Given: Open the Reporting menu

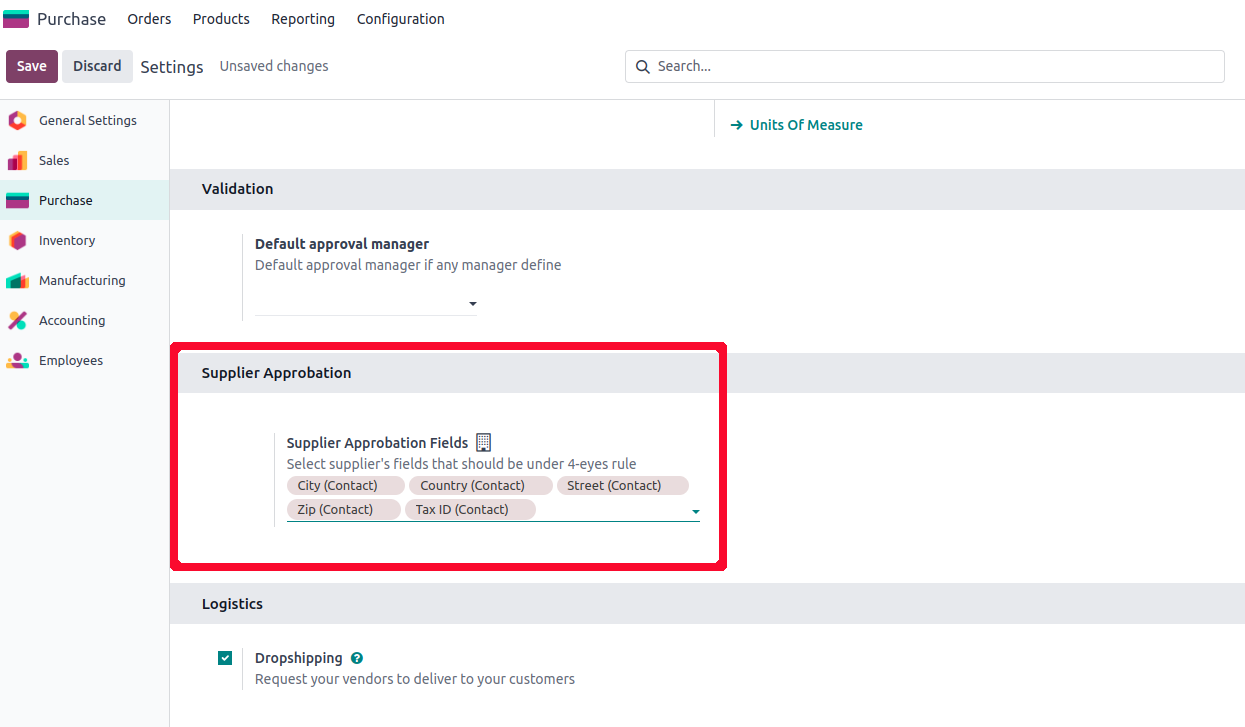Looking at the screenshot, I should tap(303, 19).
